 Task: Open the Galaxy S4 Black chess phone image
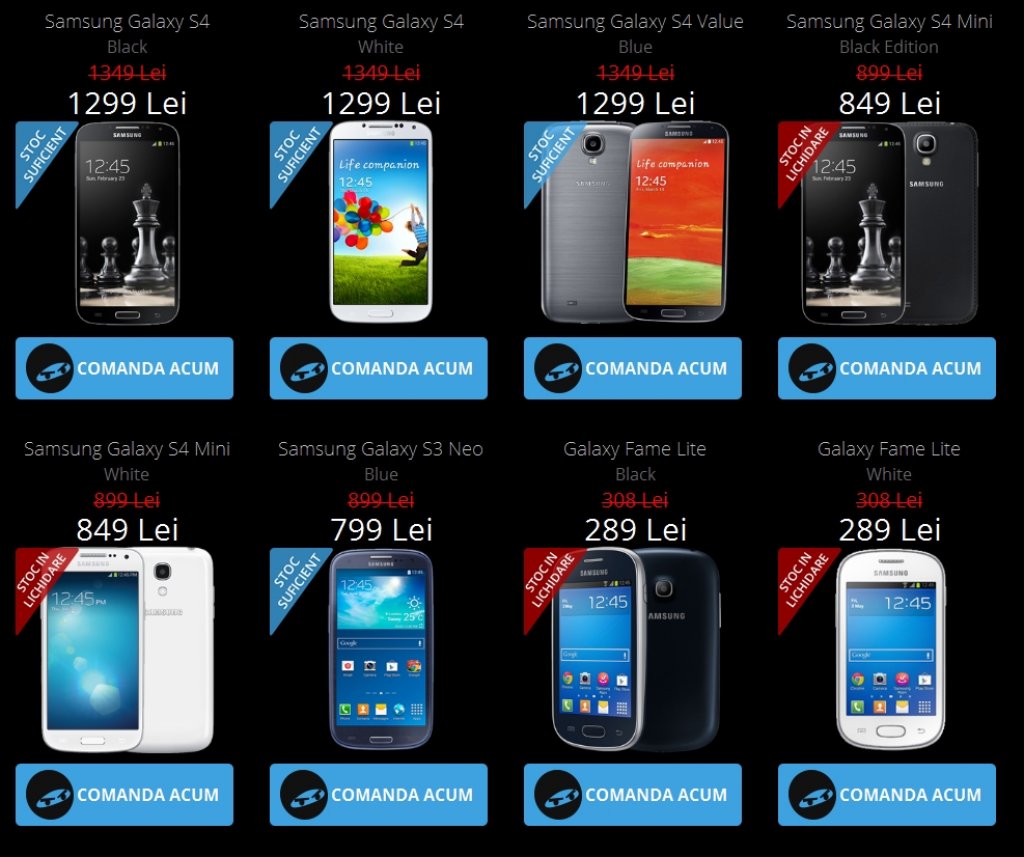[127, 223]
